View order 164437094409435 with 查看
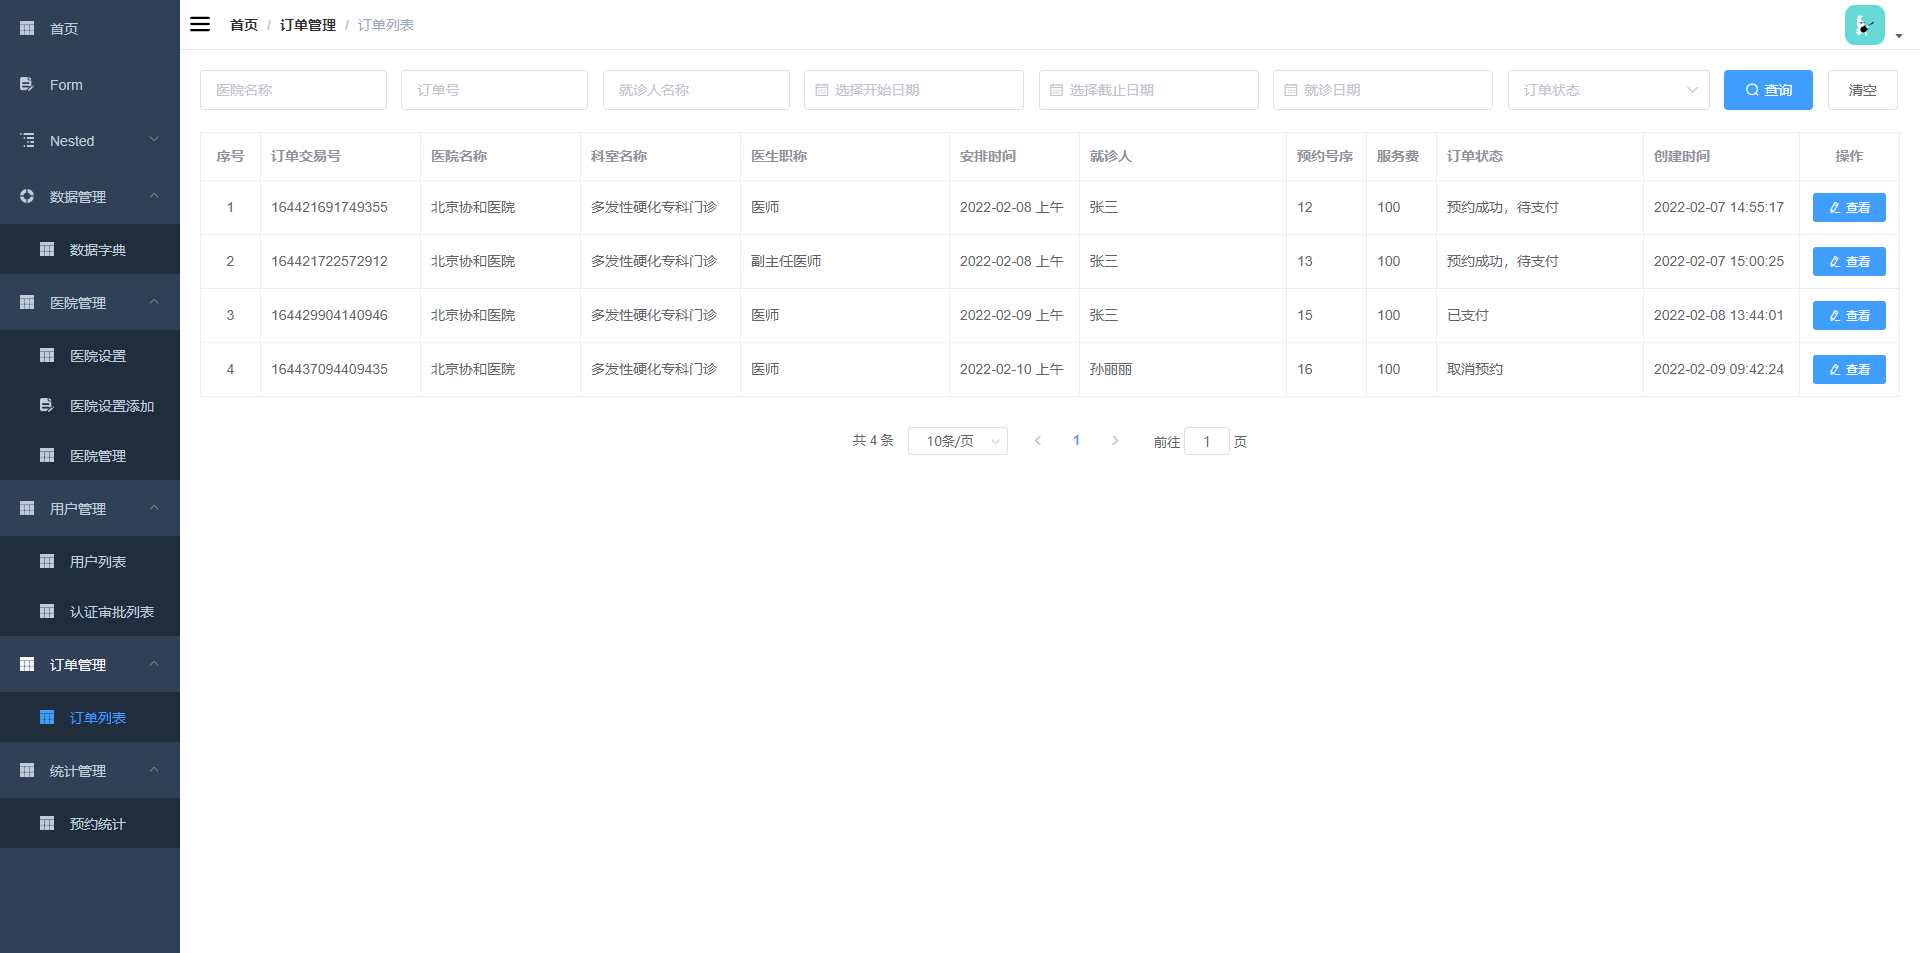The width and height of the screenshot is (1920, 953). point(1849,369)
